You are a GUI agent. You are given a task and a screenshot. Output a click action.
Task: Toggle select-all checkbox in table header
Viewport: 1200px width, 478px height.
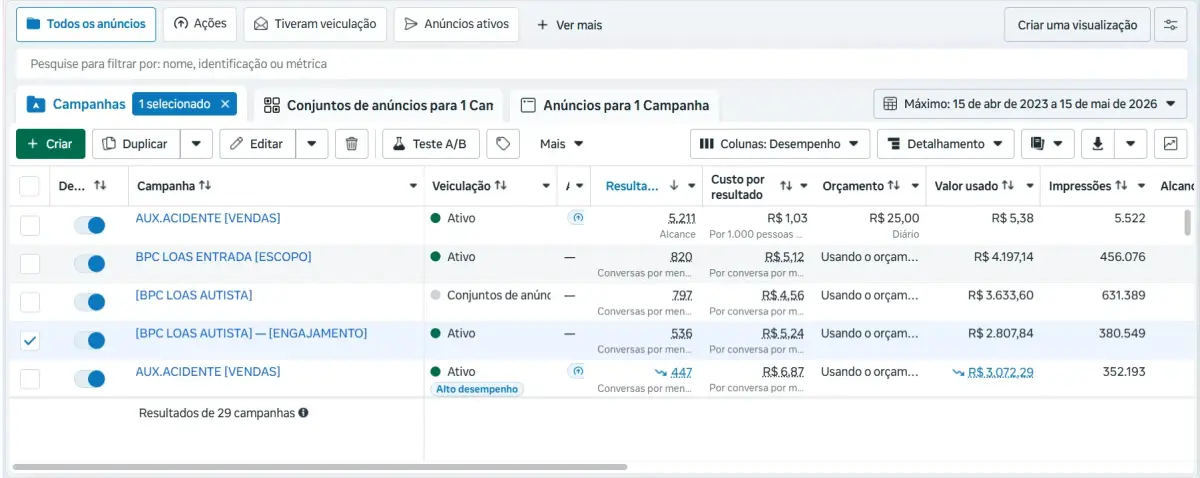(30, 186)
